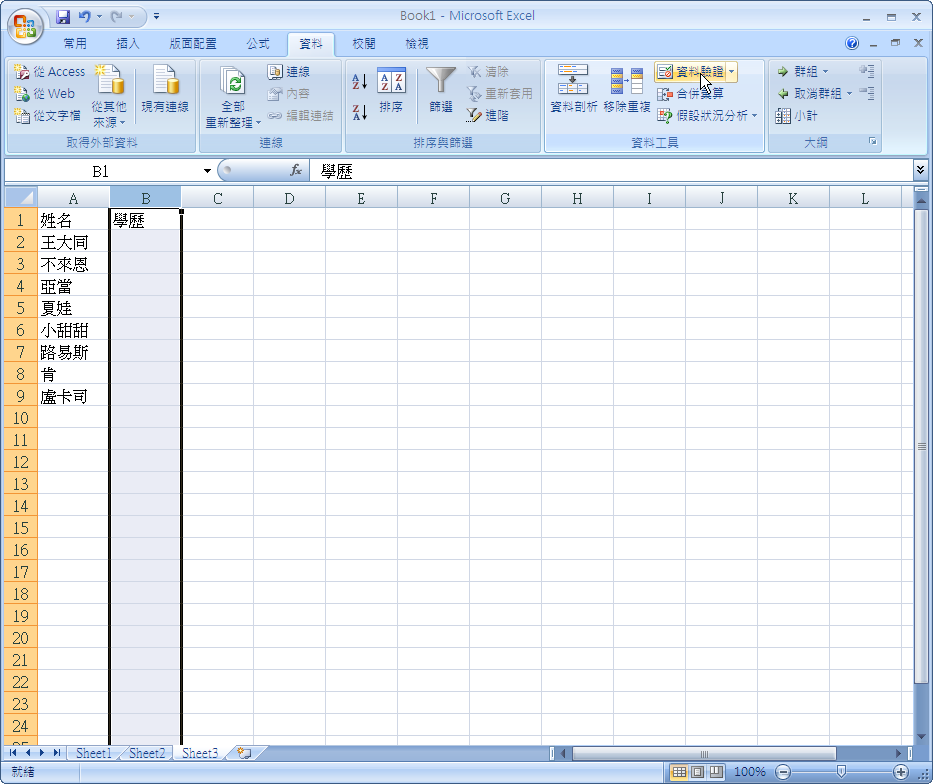Viewport: 933px width, 784px height.
Task: Open the Page Layout (版面配置) tab
Action: click(x=193, y=43)
